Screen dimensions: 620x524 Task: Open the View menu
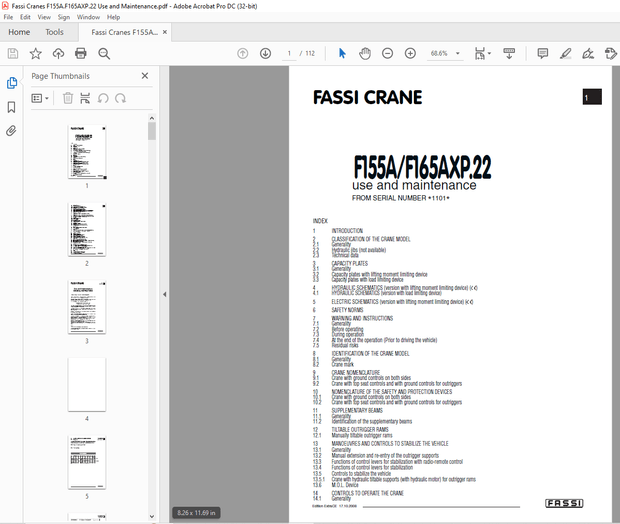coord(44,17)
